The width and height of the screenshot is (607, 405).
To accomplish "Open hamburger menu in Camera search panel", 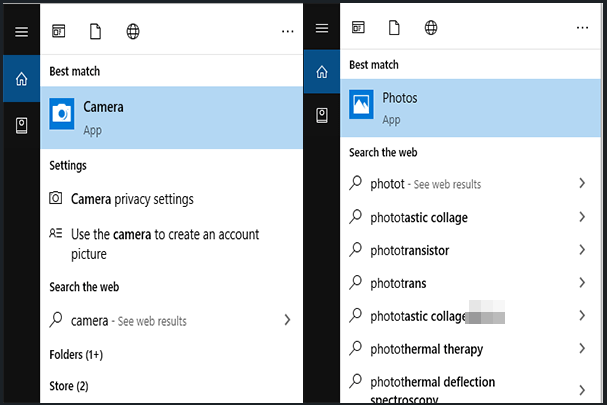I will pyautogui.click(x=21, y=32).
